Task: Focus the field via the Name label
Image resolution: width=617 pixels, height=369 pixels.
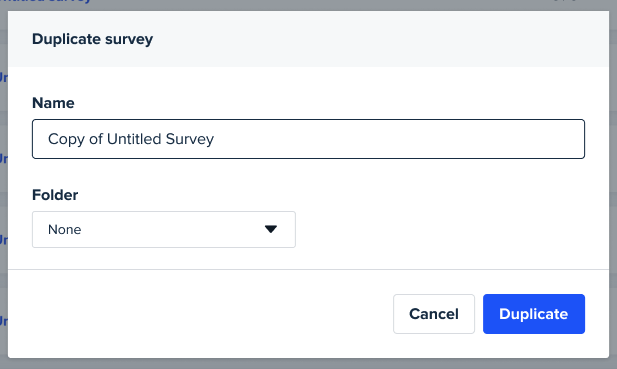Action: coord(53,103)
